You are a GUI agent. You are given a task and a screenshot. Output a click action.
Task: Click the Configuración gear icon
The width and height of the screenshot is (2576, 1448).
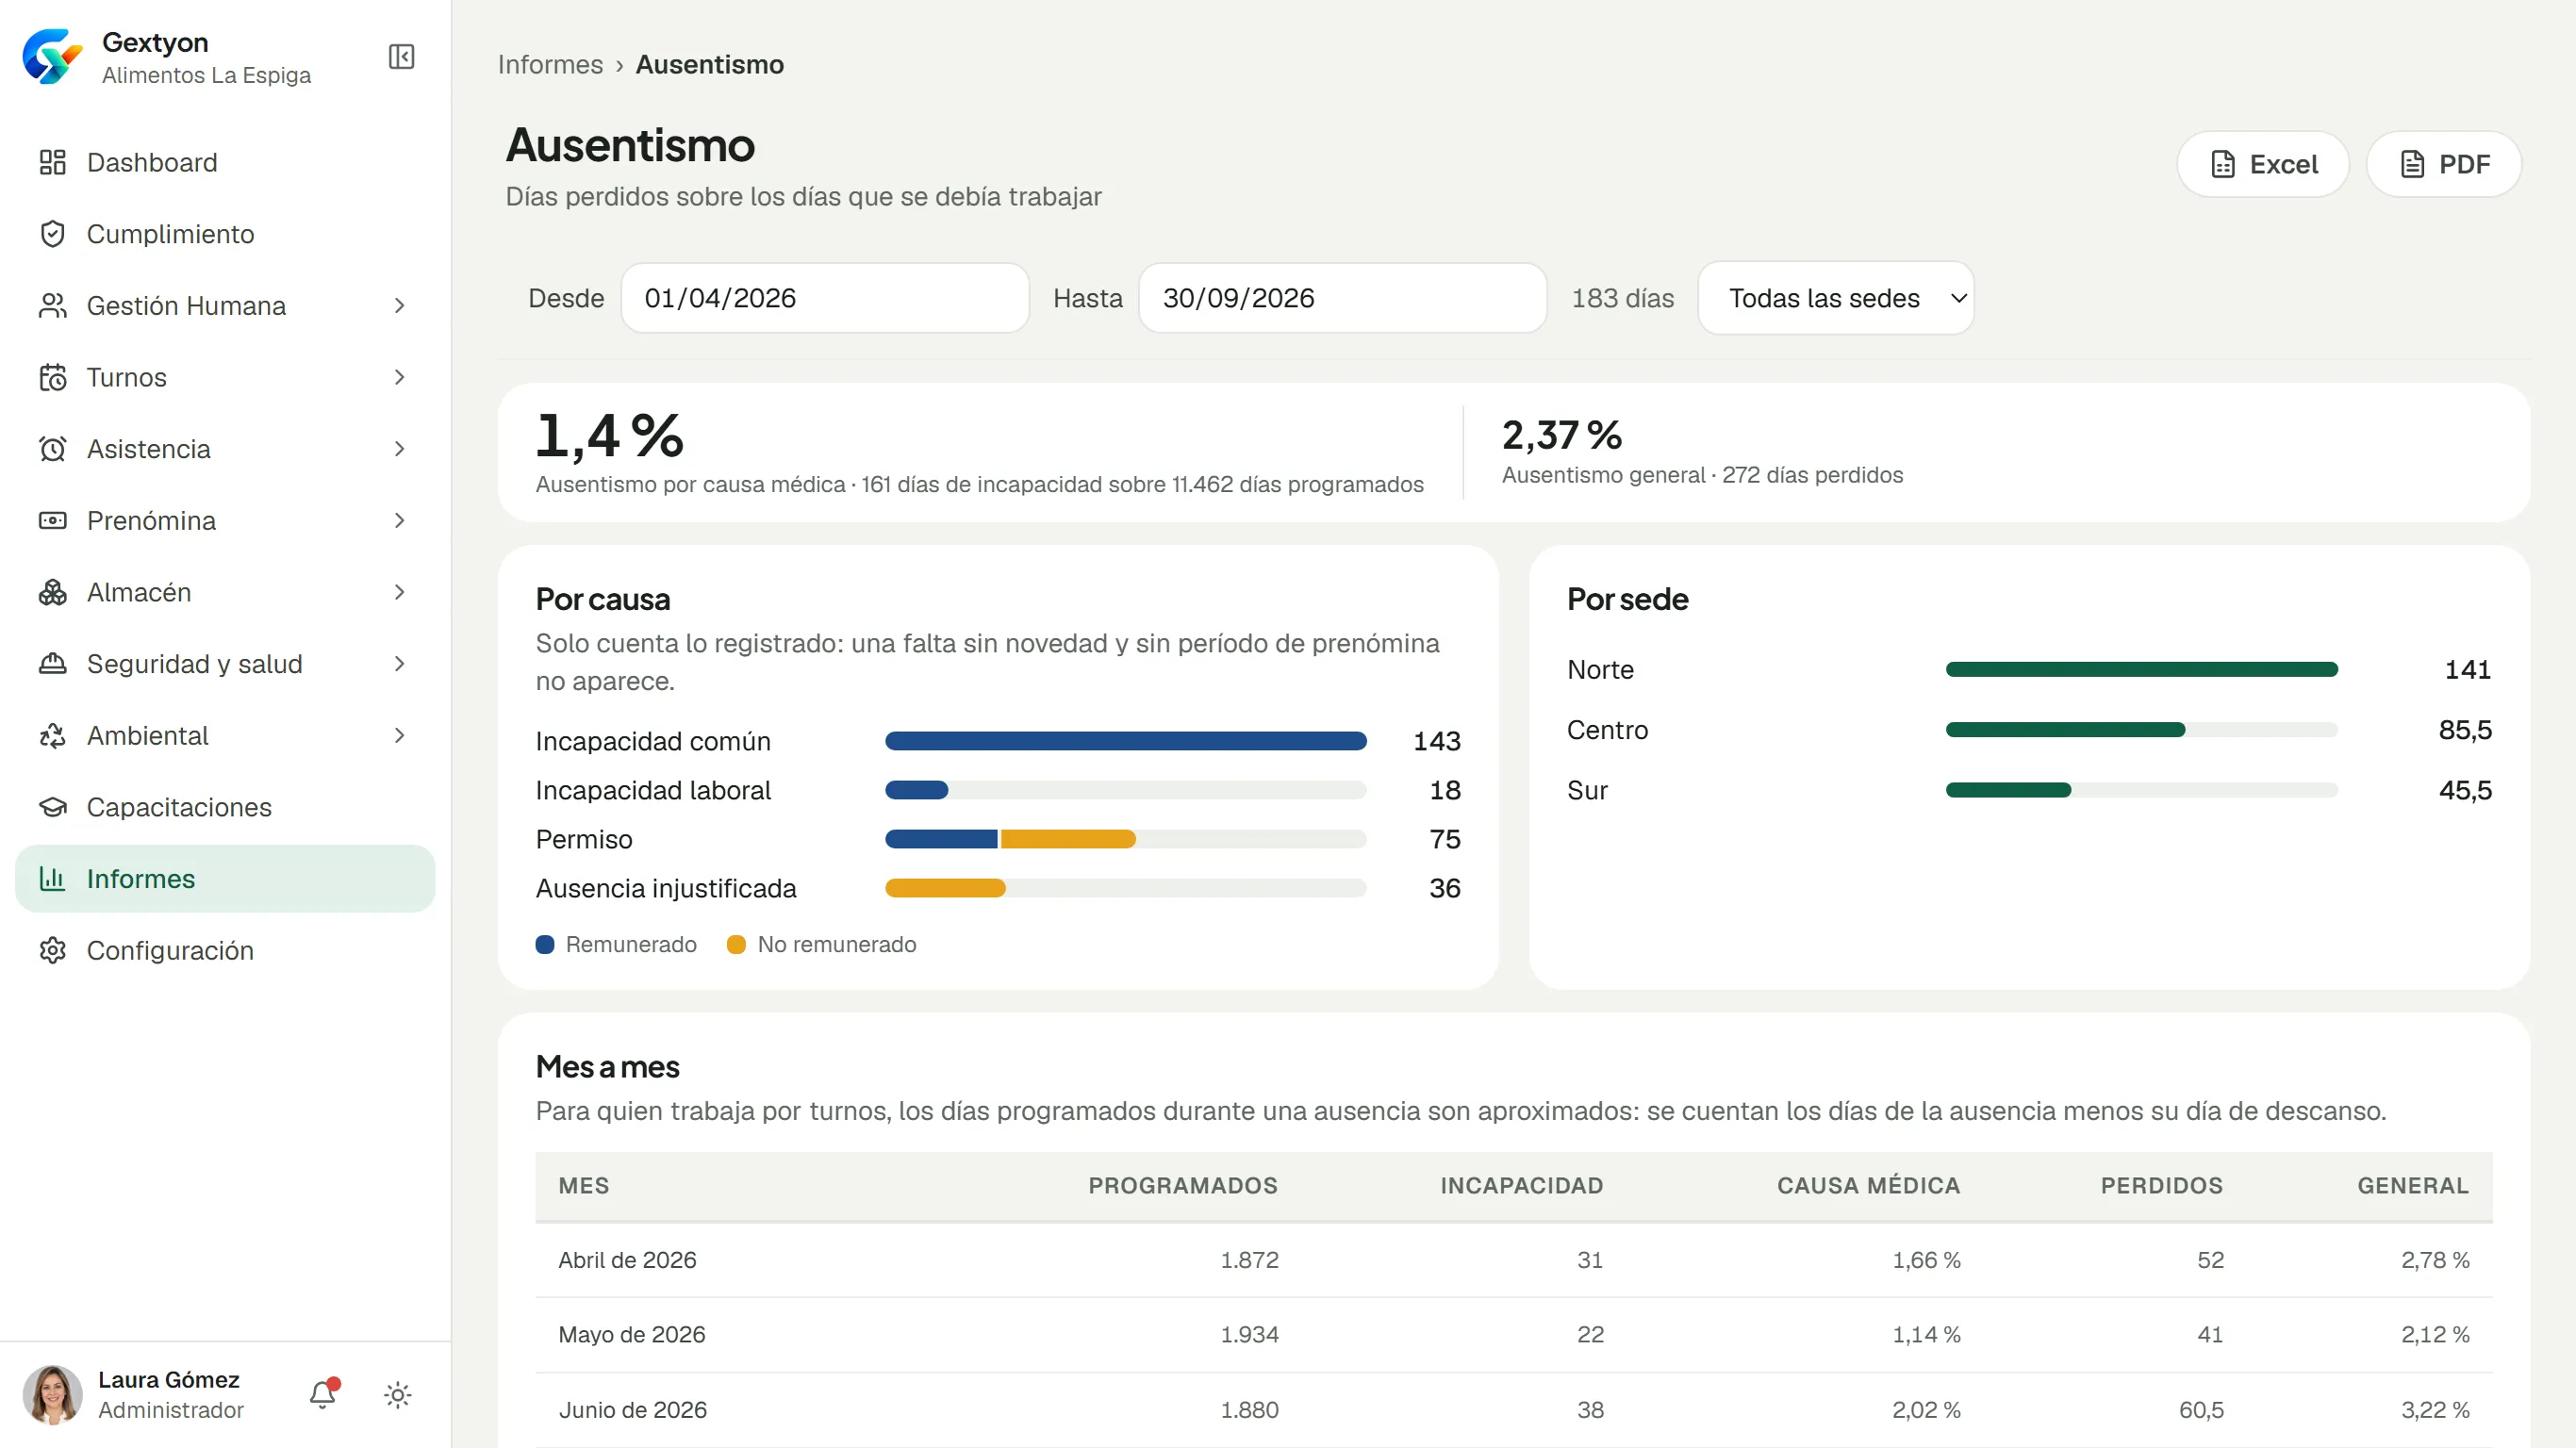coord(52,950)
